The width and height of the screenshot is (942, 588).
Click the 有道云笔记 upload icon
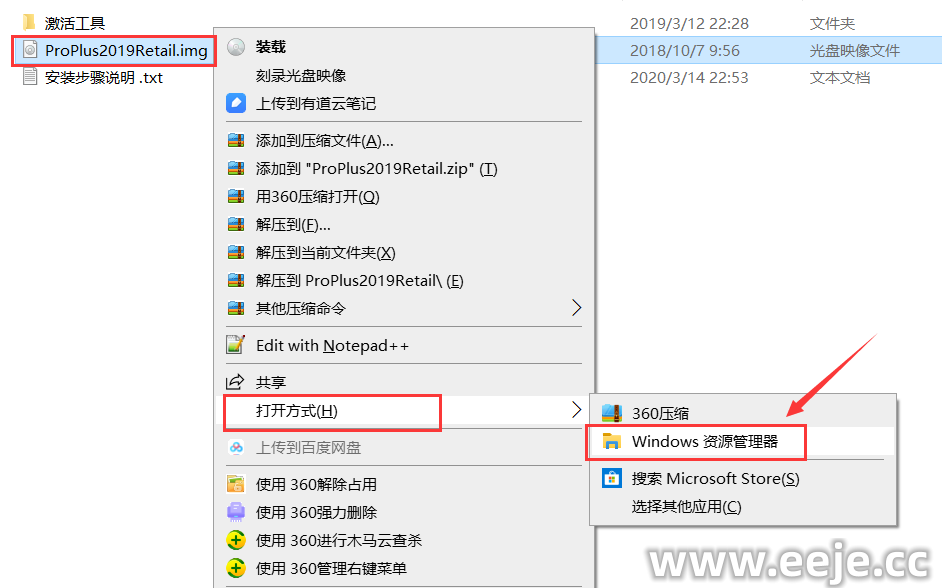pos(236,103)
